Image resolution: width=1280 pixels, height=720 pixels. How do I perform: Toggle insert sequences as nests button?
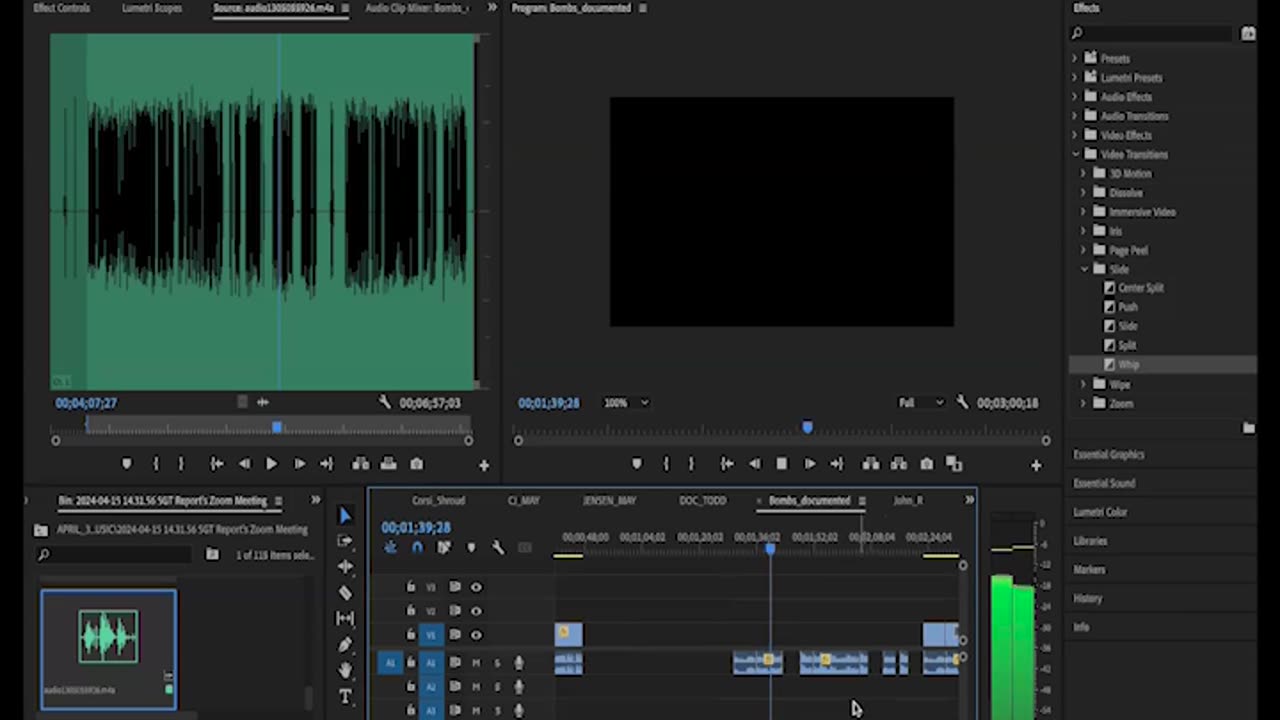(x=390, y=548)
